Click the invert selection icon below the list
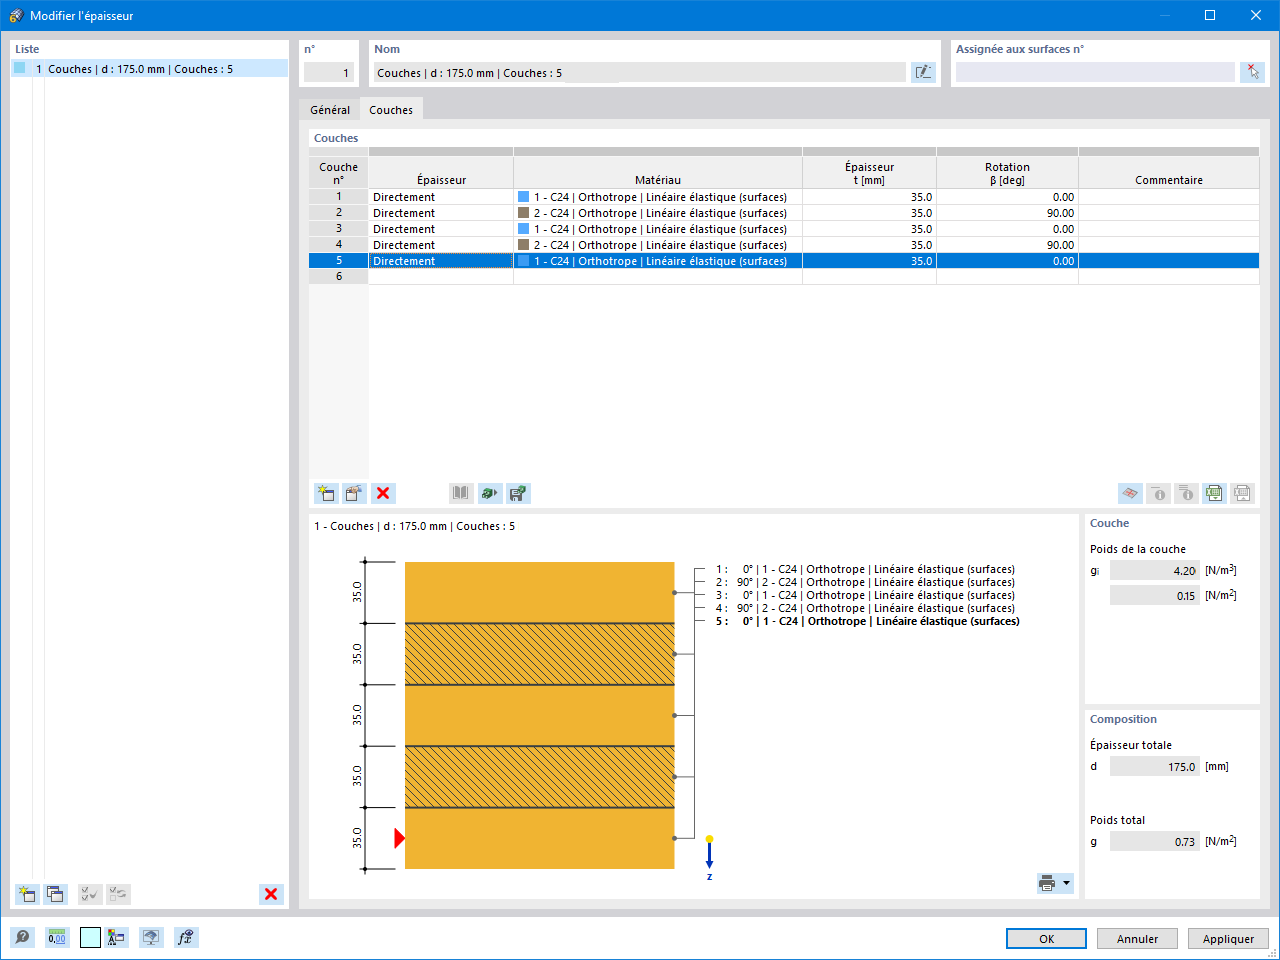This screenshot has height=960, width=1280. [x=118, y=894]
